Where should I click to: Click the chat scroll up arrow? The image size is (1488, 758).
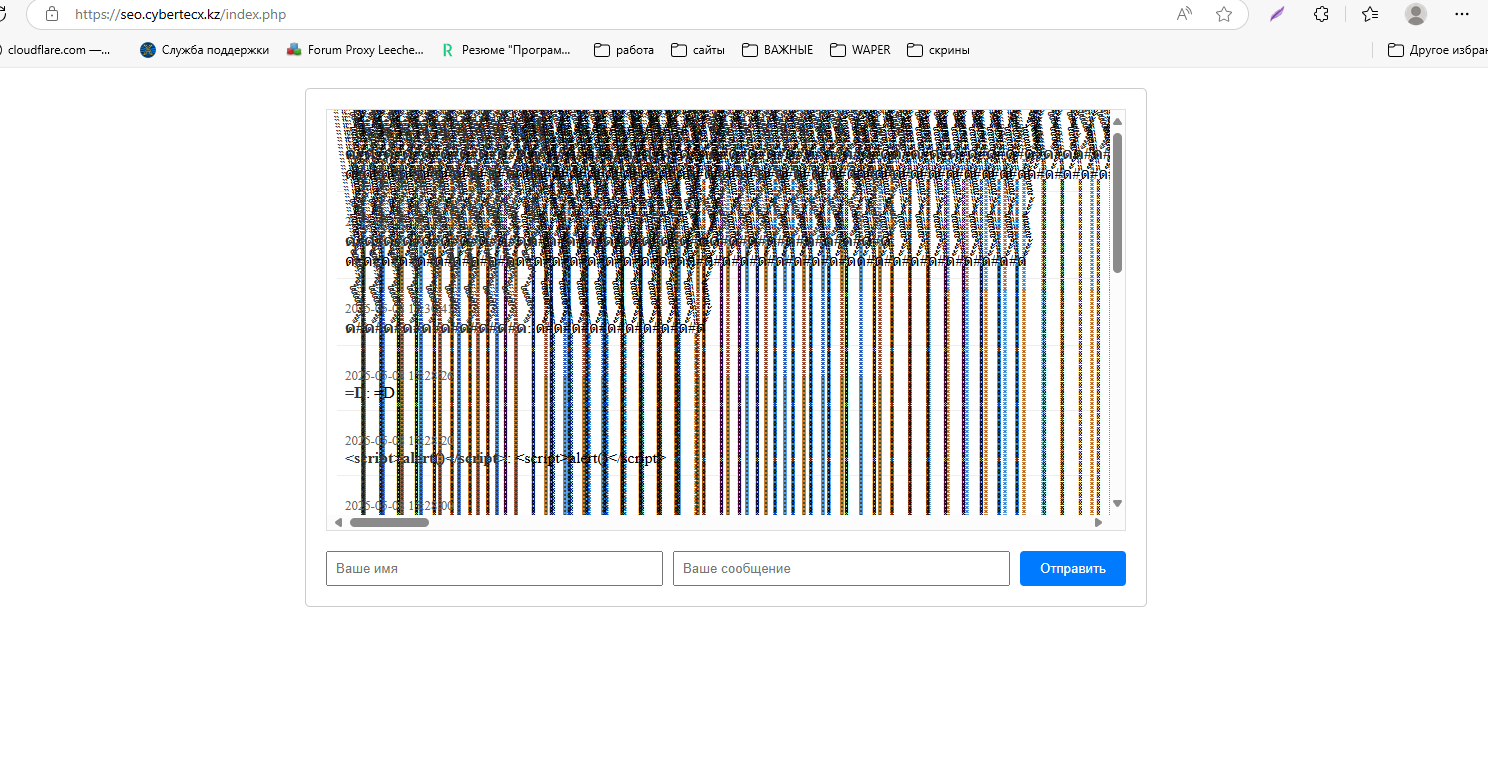[x=1118, y=120]
